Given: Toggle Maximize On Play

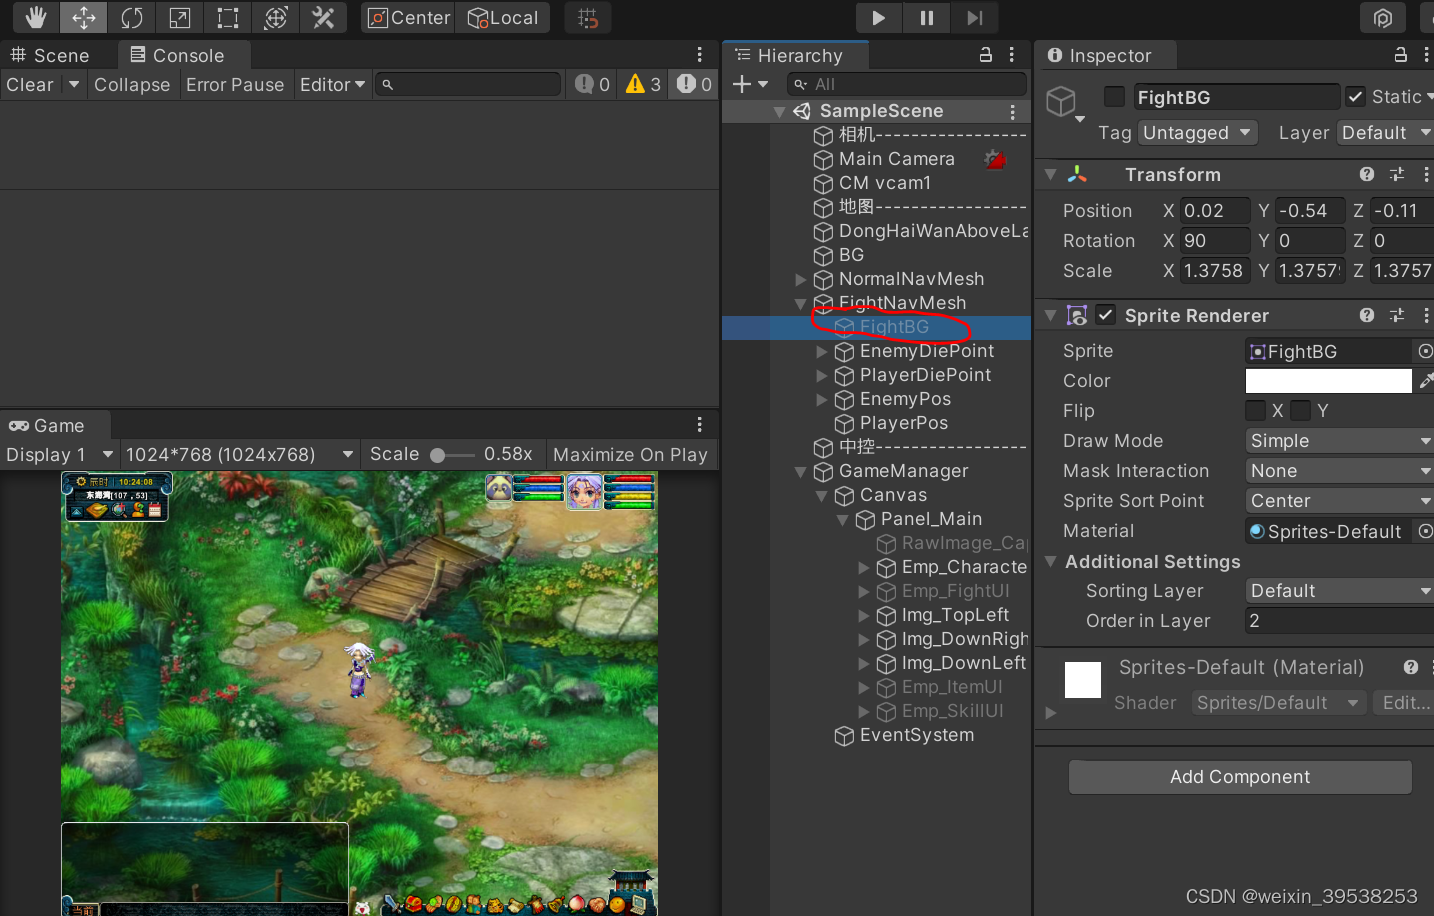Looking at the screenshot, I should coord(630,454).
